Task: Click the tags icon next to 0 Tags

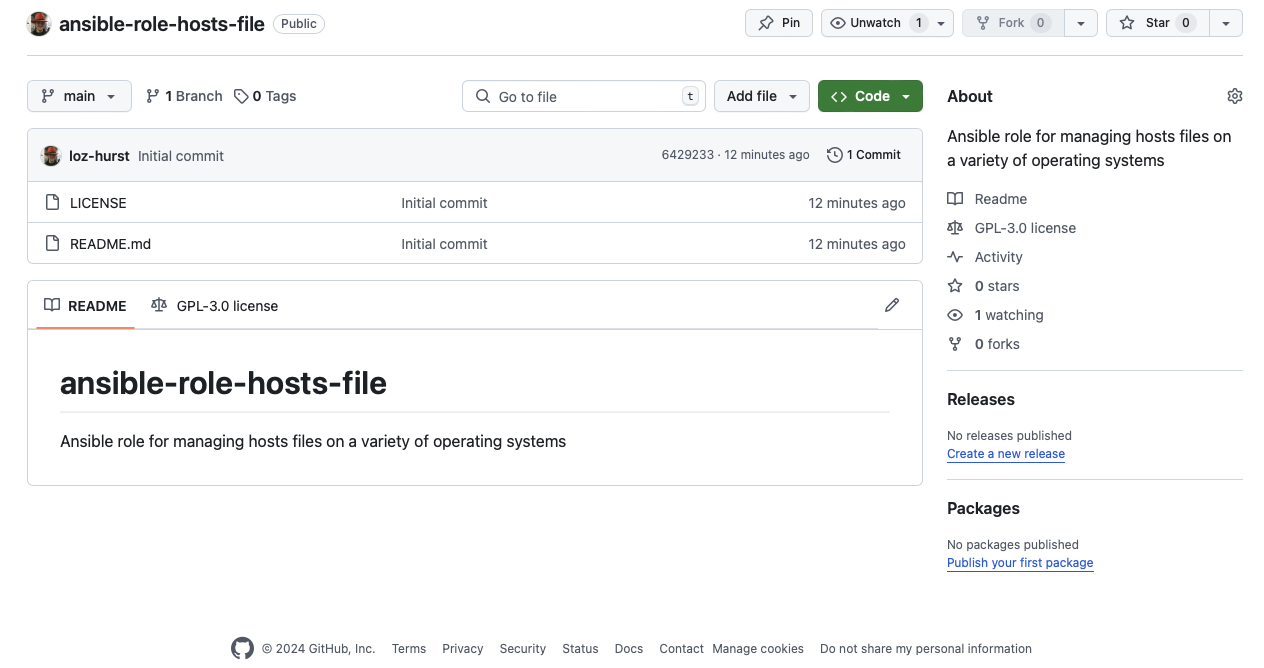Action: (x=240, y=96)
